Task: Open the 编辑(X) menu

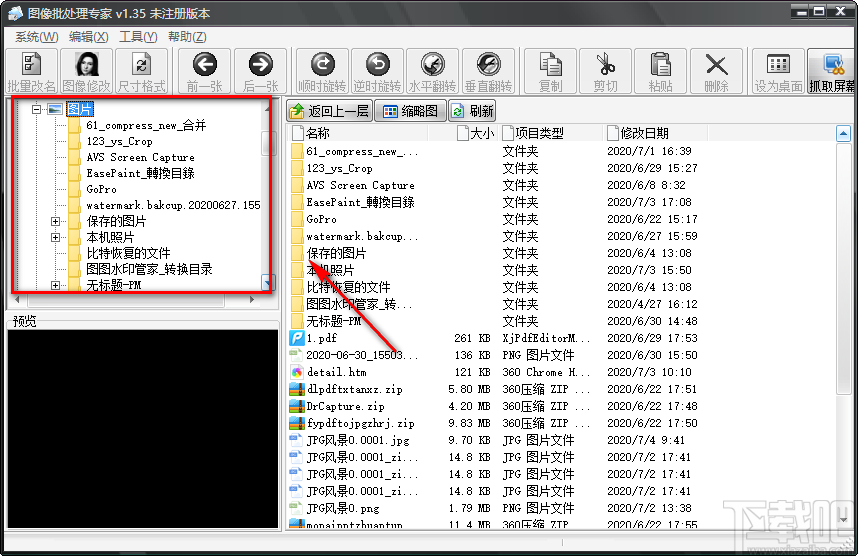Action: [89, 37]
